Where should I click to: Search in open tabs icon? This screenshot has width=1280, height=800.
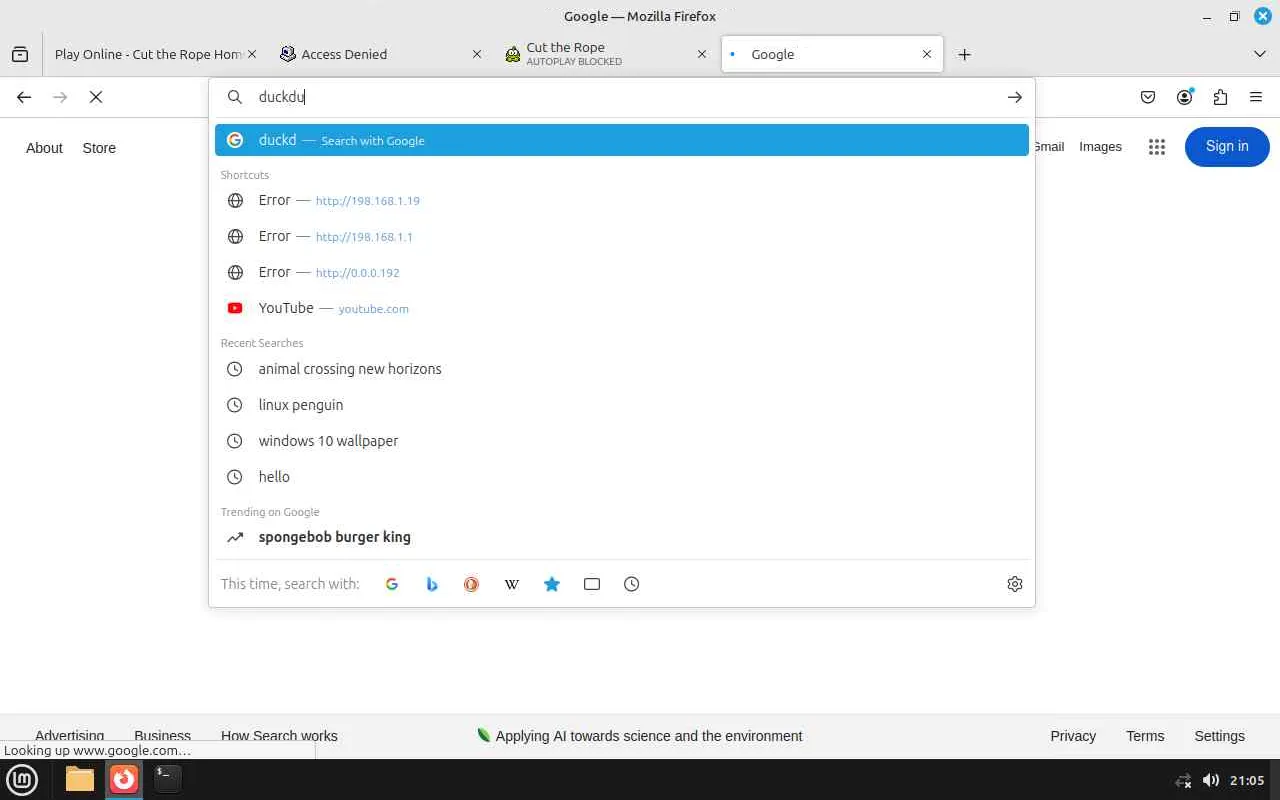click(x=592, y=584)
